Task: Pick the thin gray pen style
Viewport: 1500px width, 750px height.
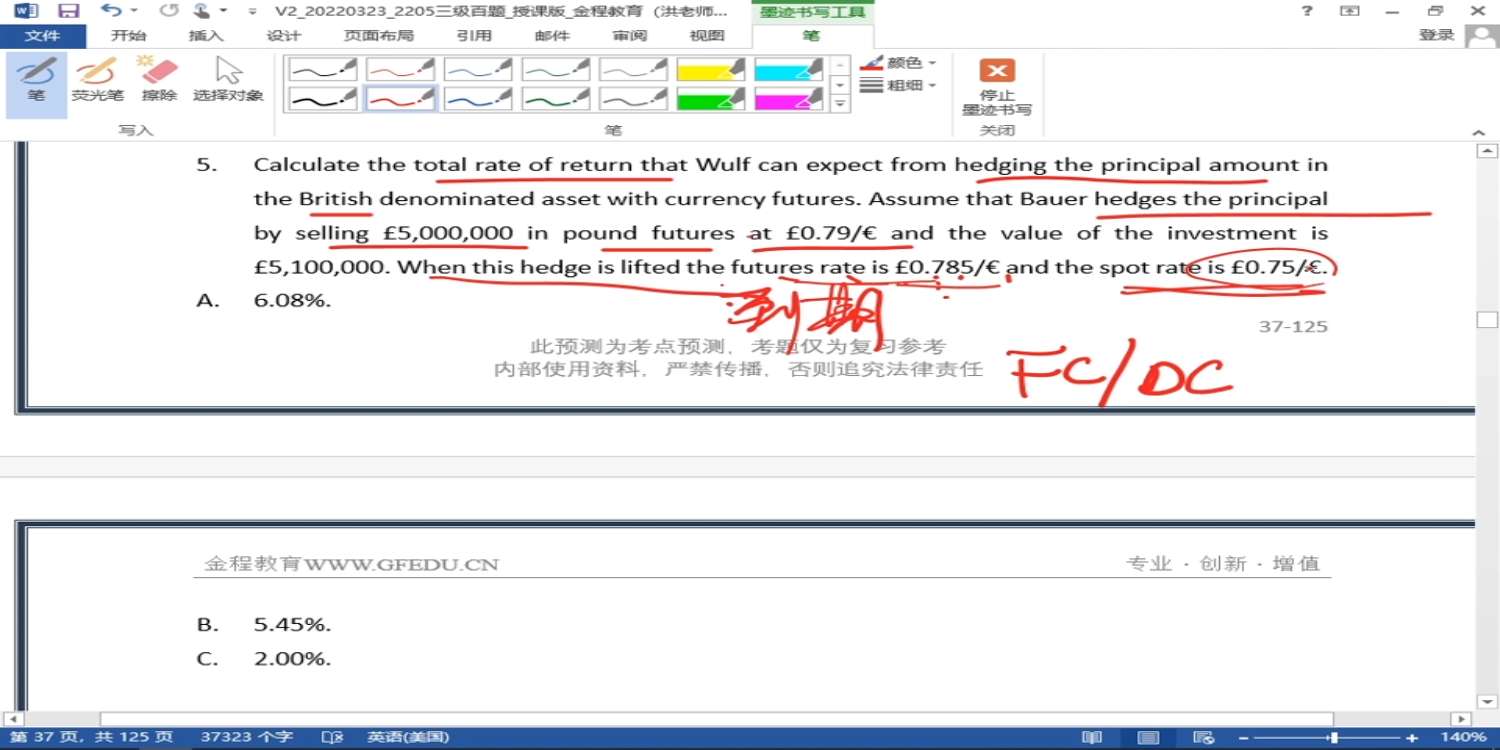Action: [634, 69]
